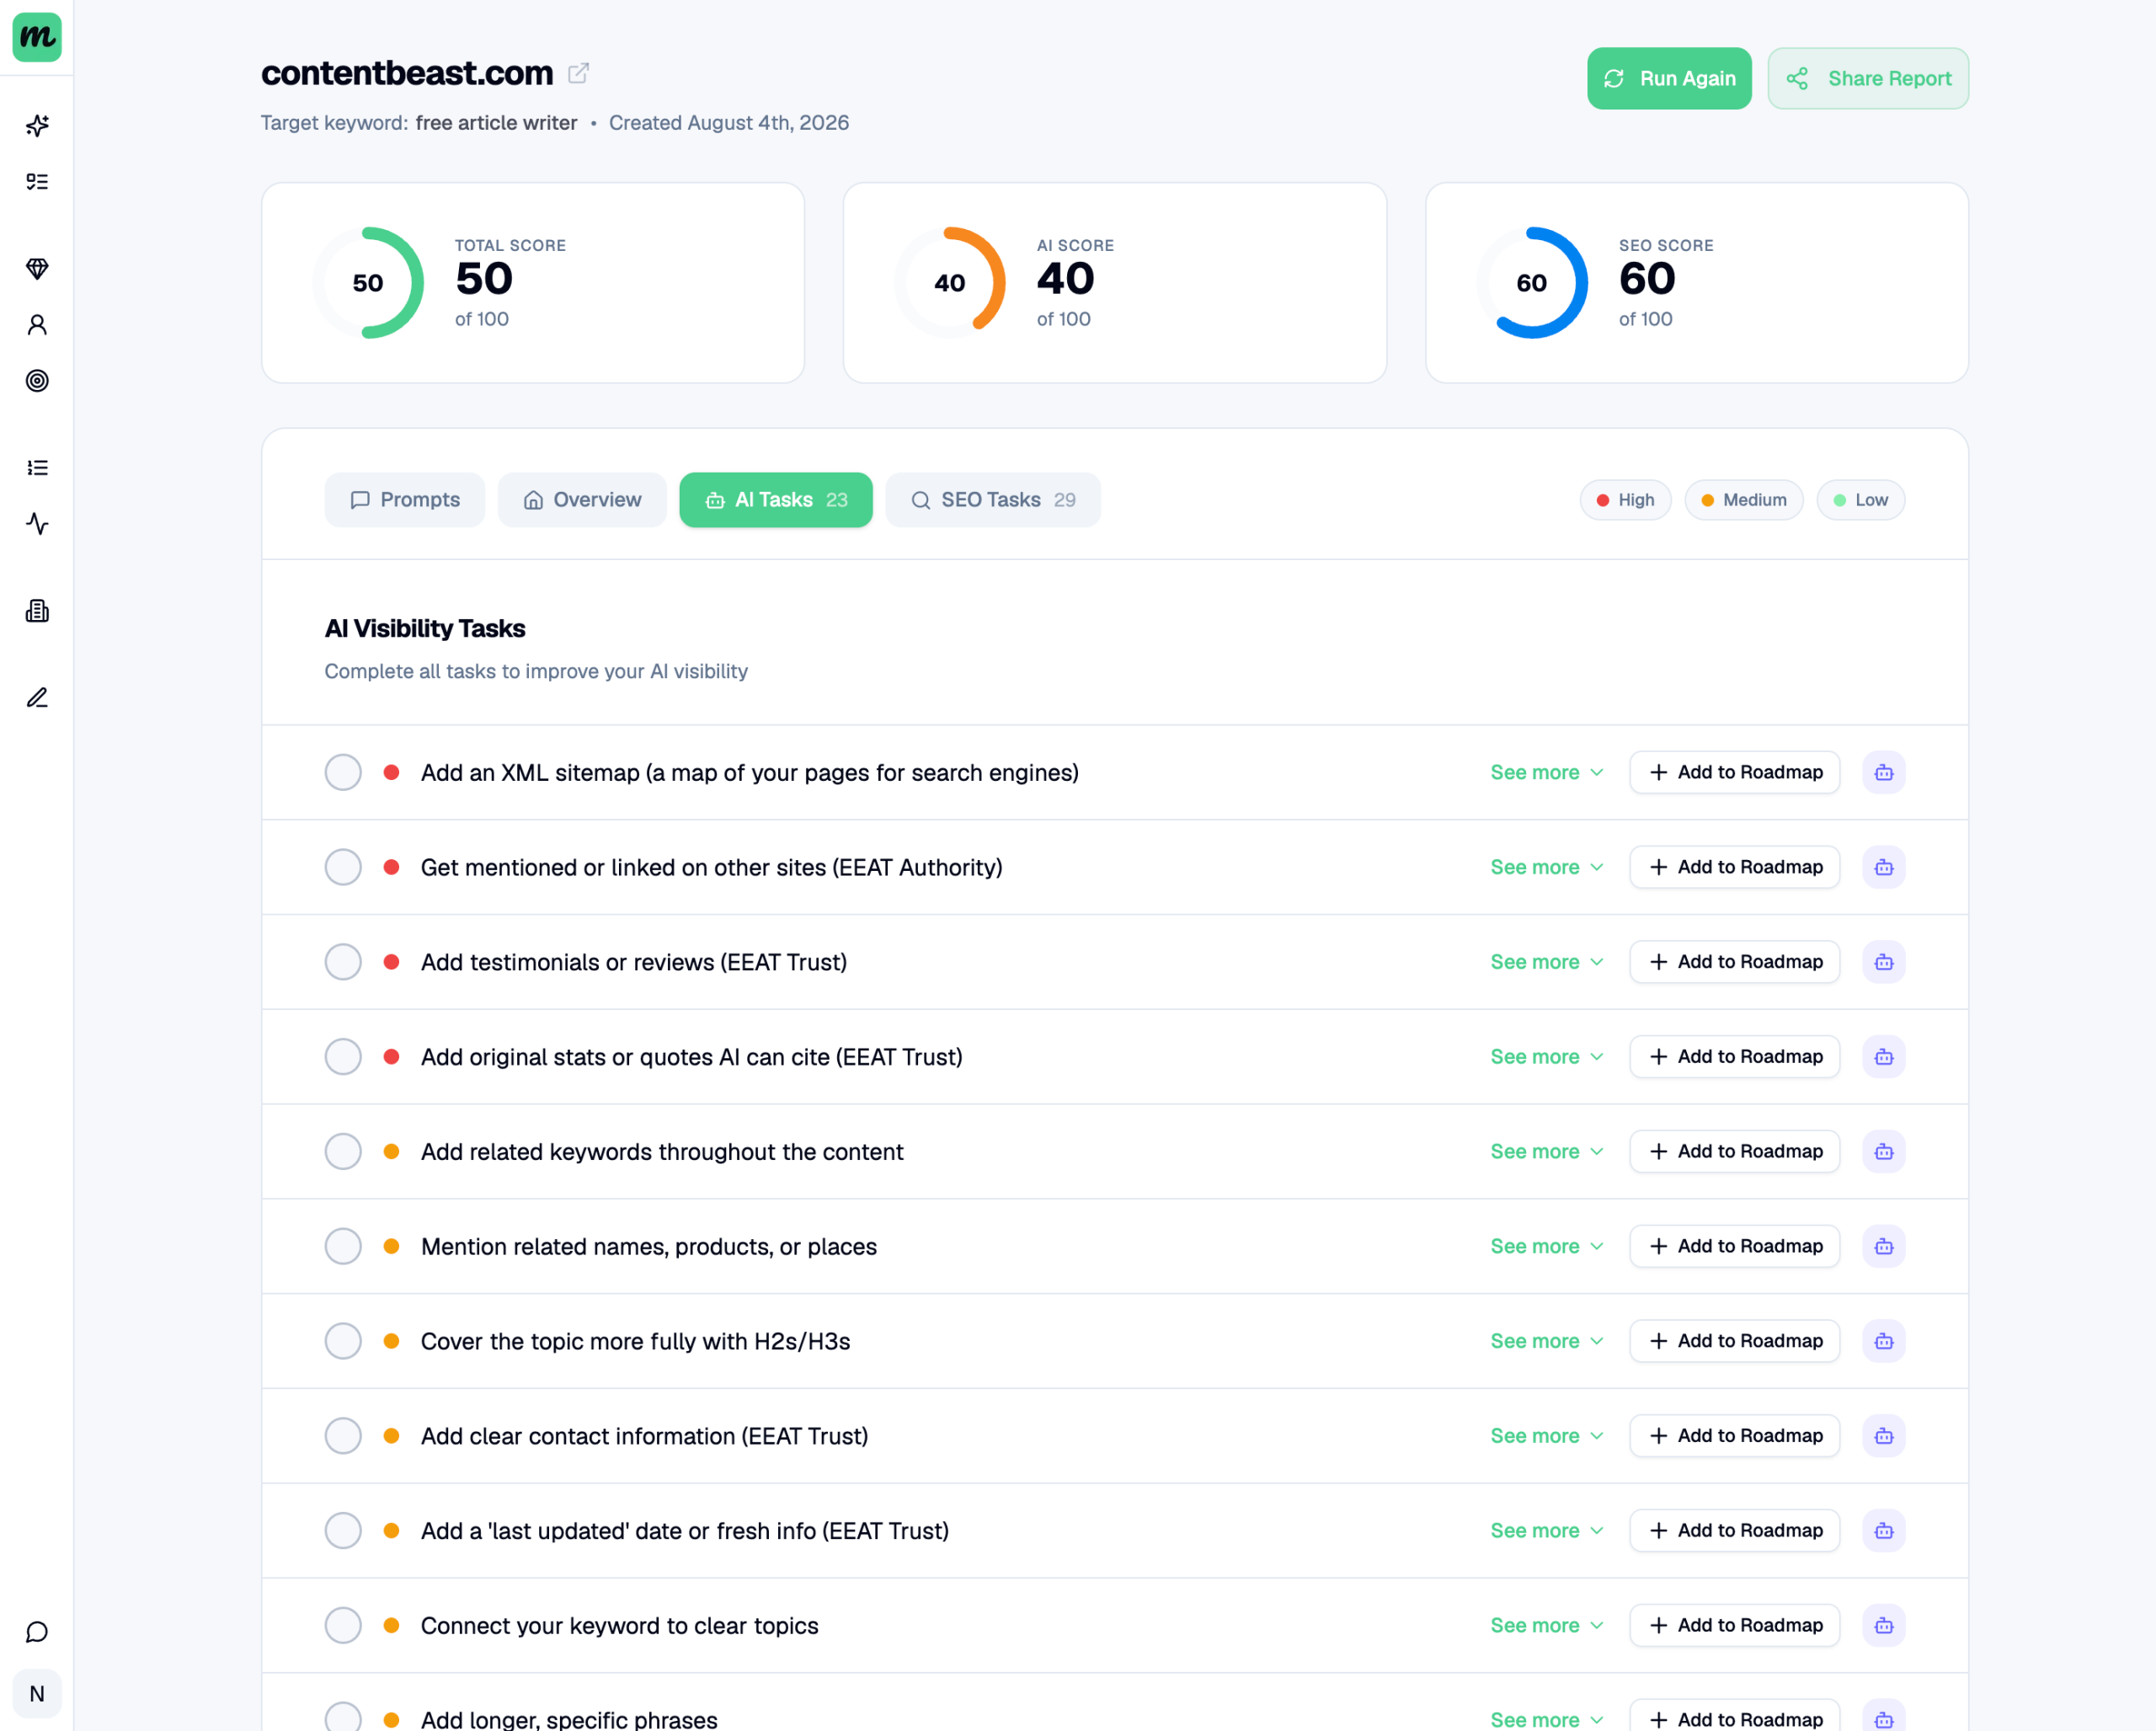Image resolution: width=2156 pixels, height=1731 pixels.
Task: Click robot icon for clear topics task
Action: pyautogui.click(x=1884, y=1626)
